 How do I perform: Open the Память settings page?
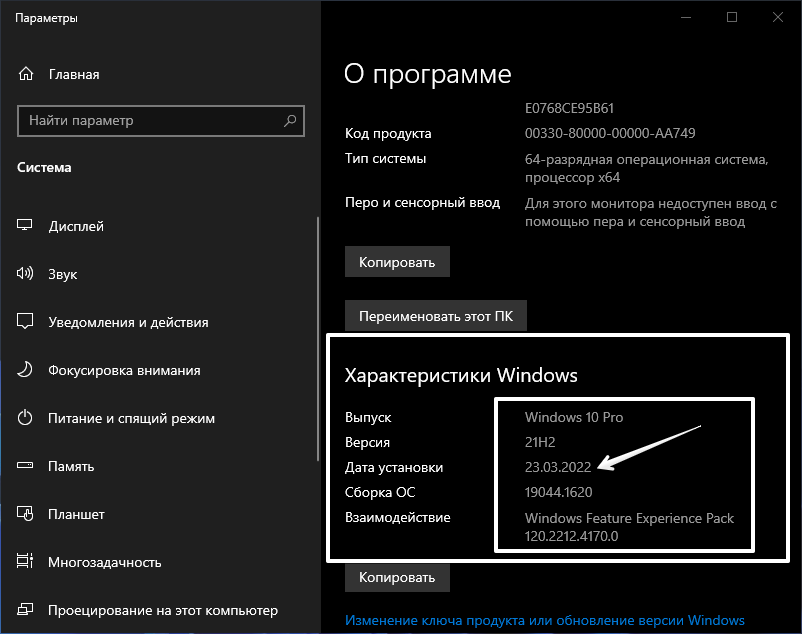(x=71, y=466)
